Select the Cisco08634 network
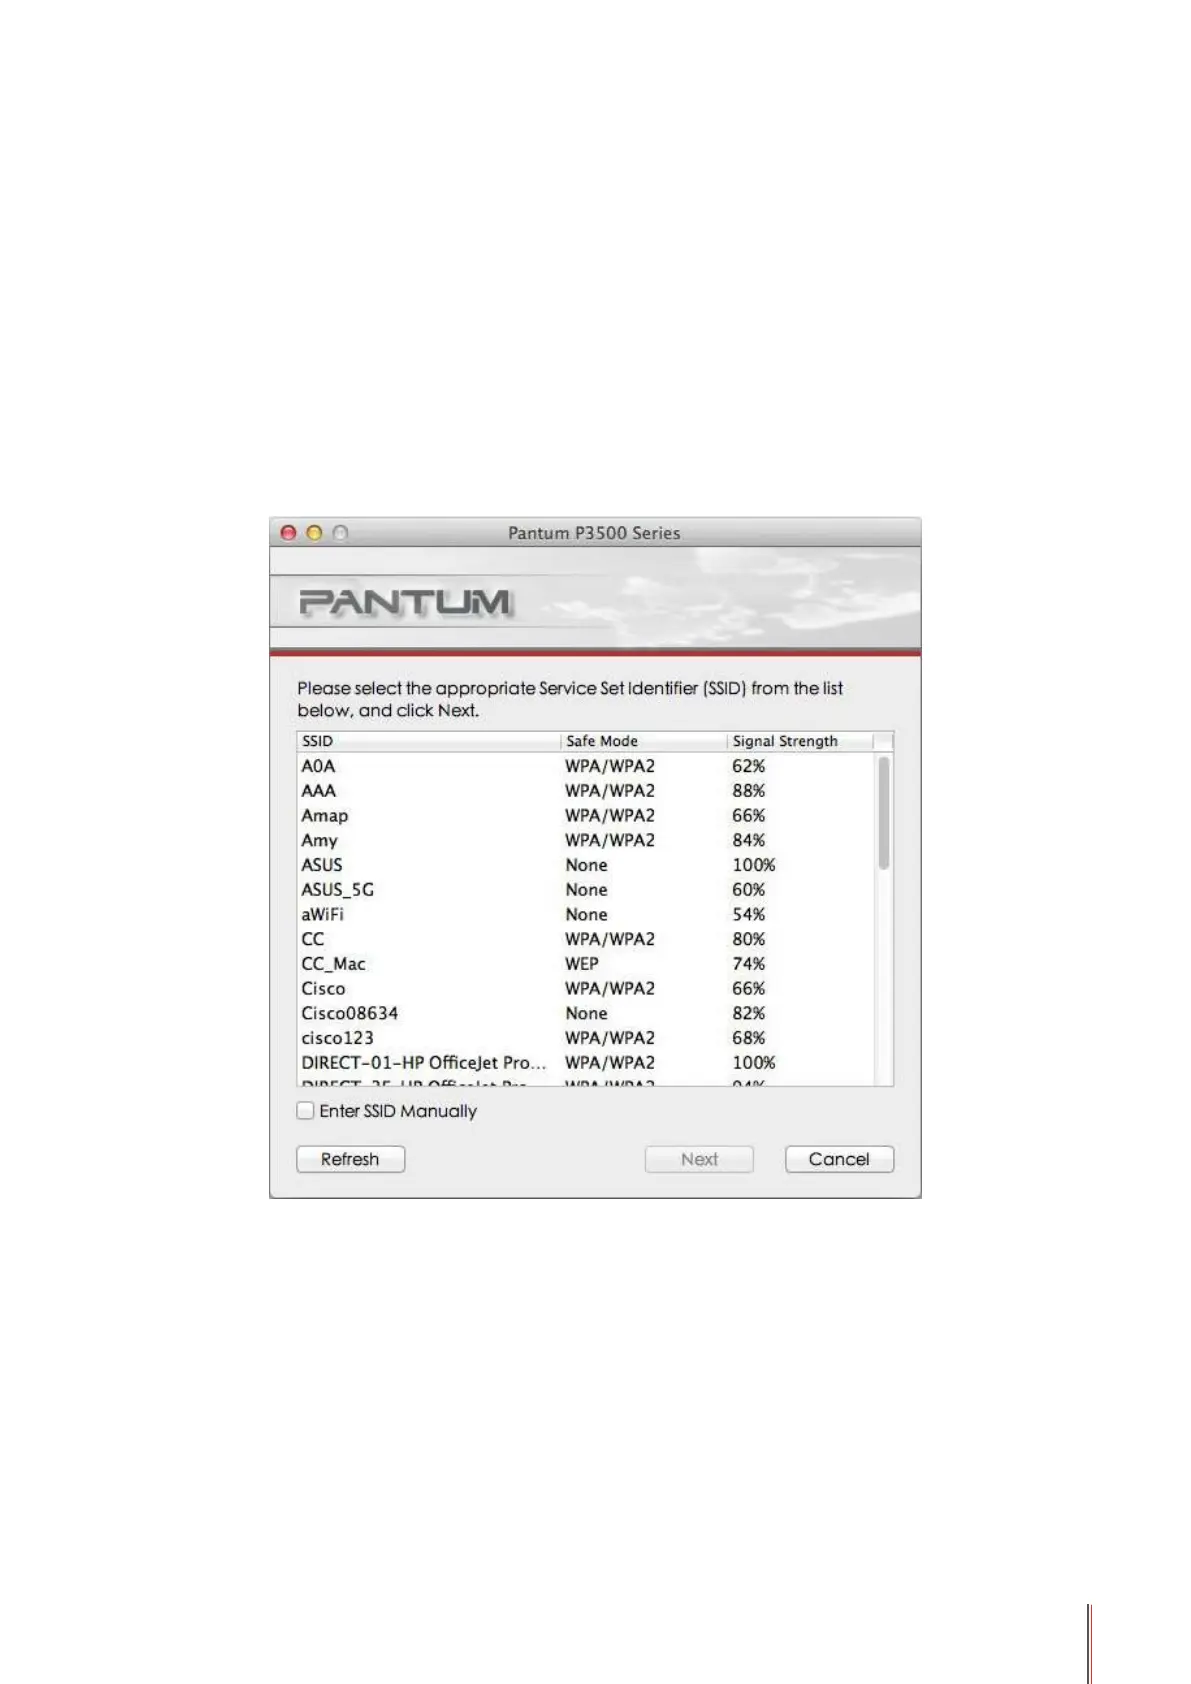The image size is (1191, 1684). pyautogui.click(x=586, y=1013)
